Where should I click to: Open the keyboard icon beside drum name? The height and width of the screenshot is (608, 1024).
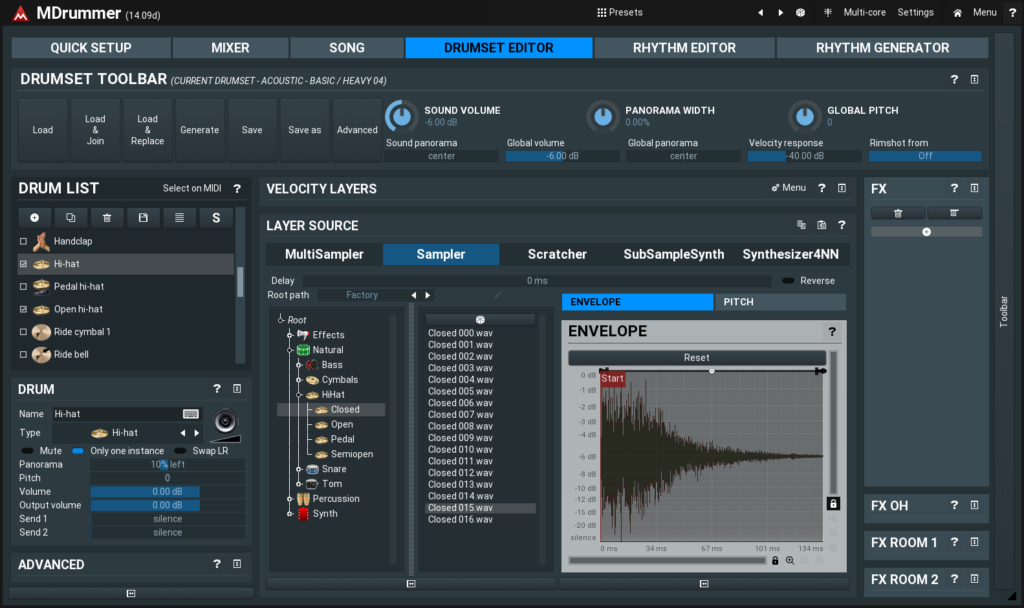point(190,414)
